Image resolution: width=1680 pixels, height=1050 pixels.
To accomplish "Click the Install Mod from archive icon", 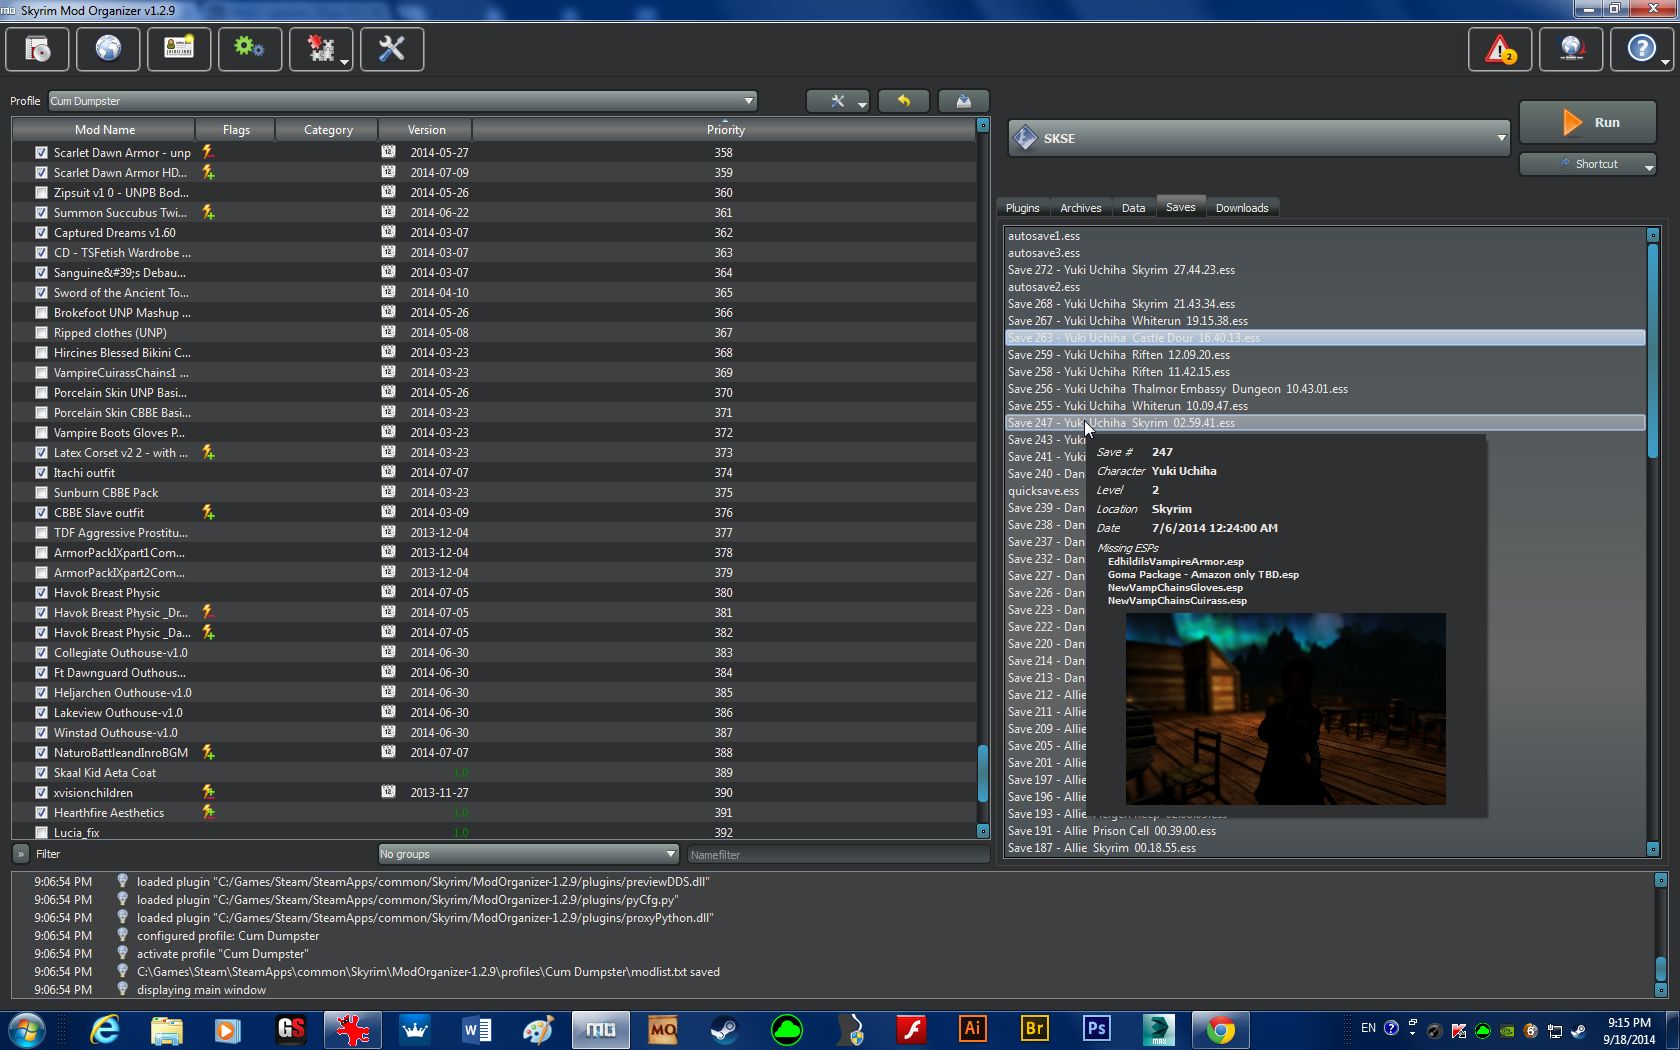I will pyautogui.click(x=38, y=49).
